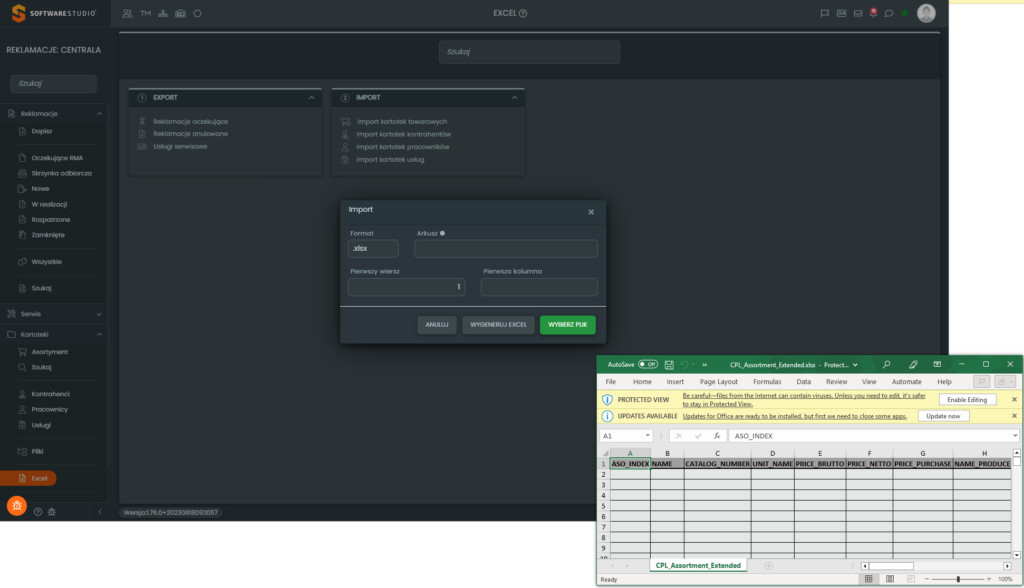The image size is (1024, 588).
Task: Click the Arkusz input field
Action: (505, 249)
